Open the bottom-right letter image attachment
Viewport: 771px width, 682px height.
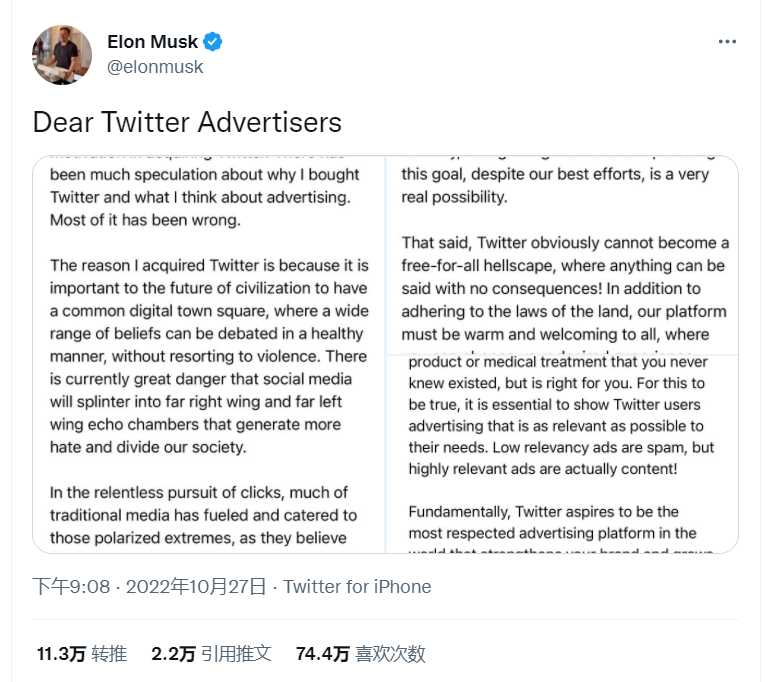point(563,453)
